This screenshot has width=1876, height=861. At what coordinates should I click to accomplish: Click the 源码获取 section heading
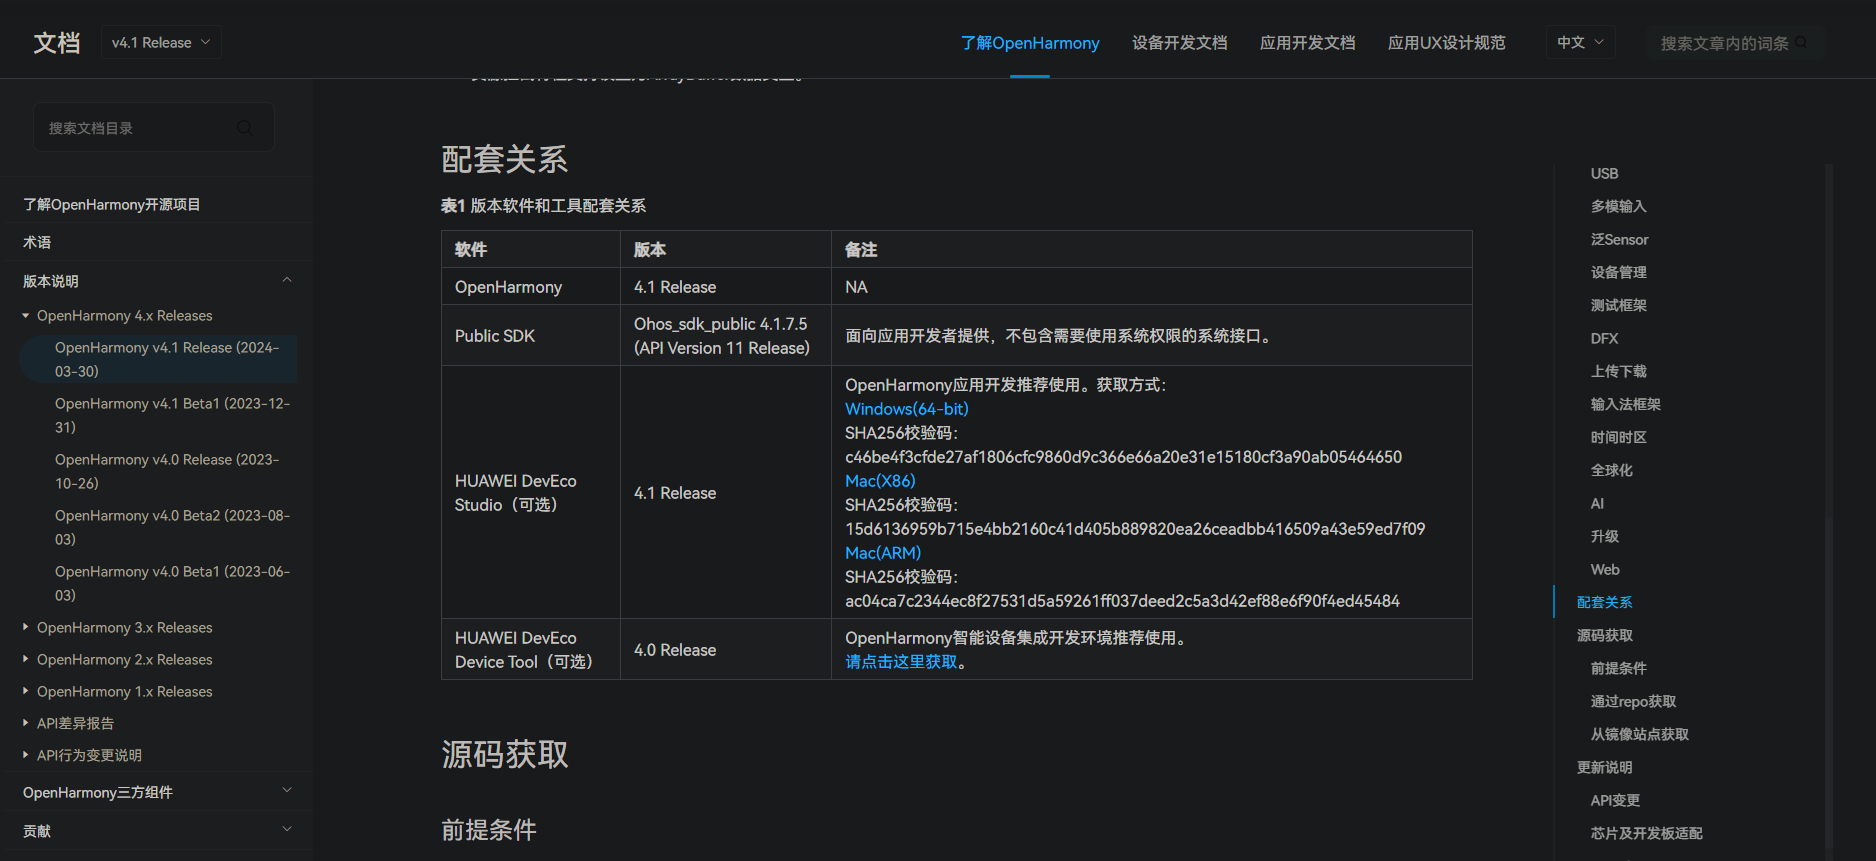504,754
